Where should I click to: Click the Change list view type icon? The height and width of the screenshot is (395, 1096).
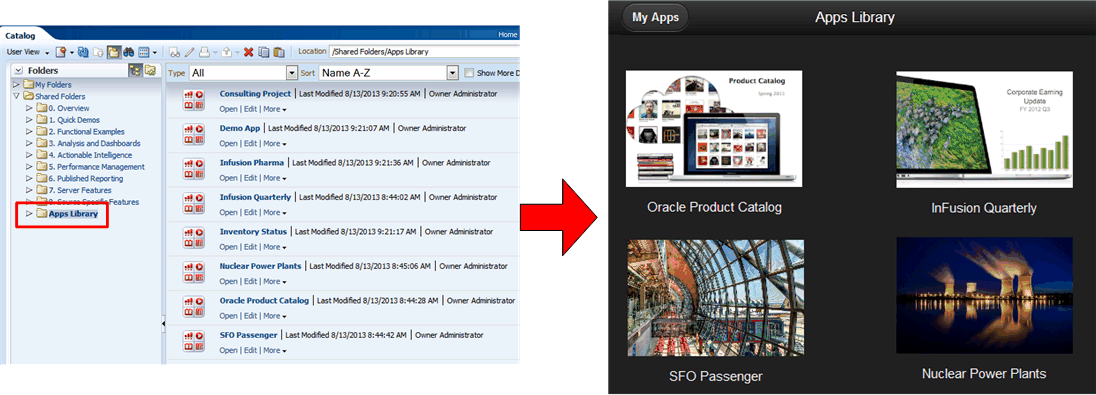[143, 52]
